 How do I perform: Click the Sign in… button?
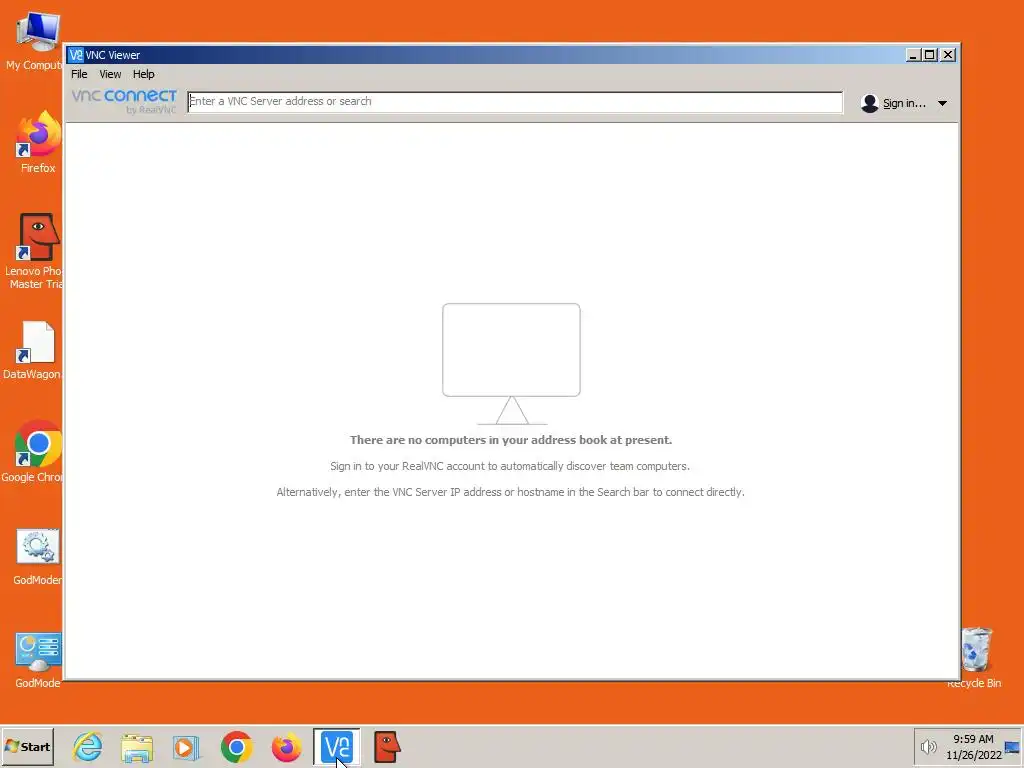(904, 103)
